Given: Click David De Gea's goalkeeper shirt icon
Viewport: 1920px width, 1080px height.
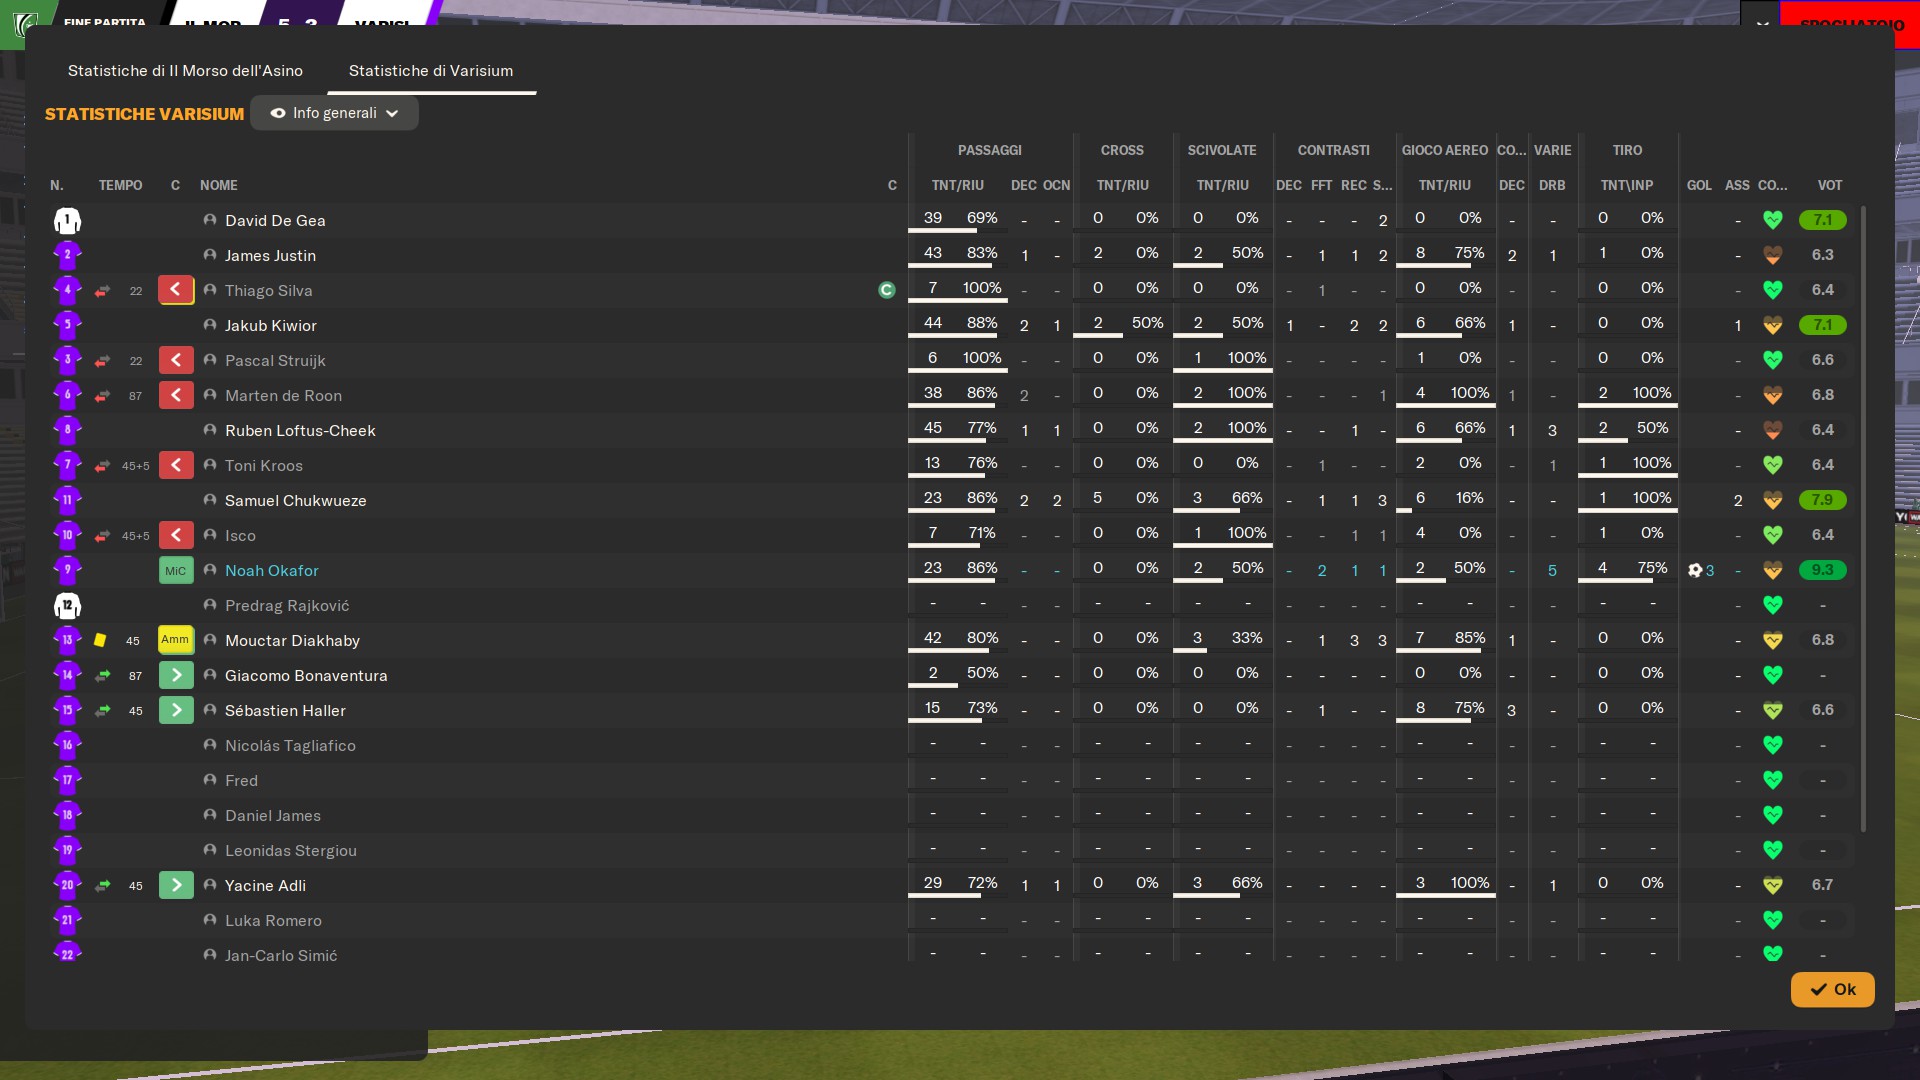Looking at the screenshot, I should 67,220.
